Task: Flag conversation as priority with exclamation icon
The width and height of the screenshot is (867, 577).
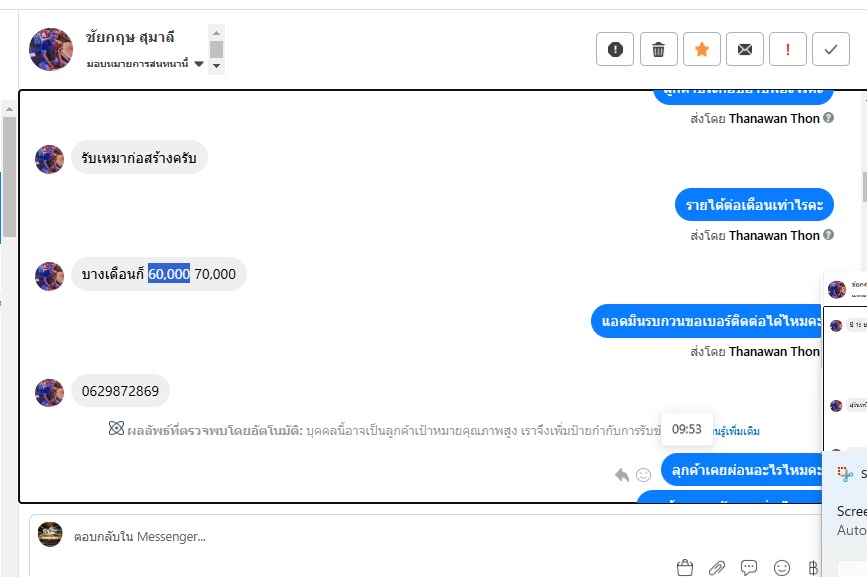Action: [x=788, y=49]
